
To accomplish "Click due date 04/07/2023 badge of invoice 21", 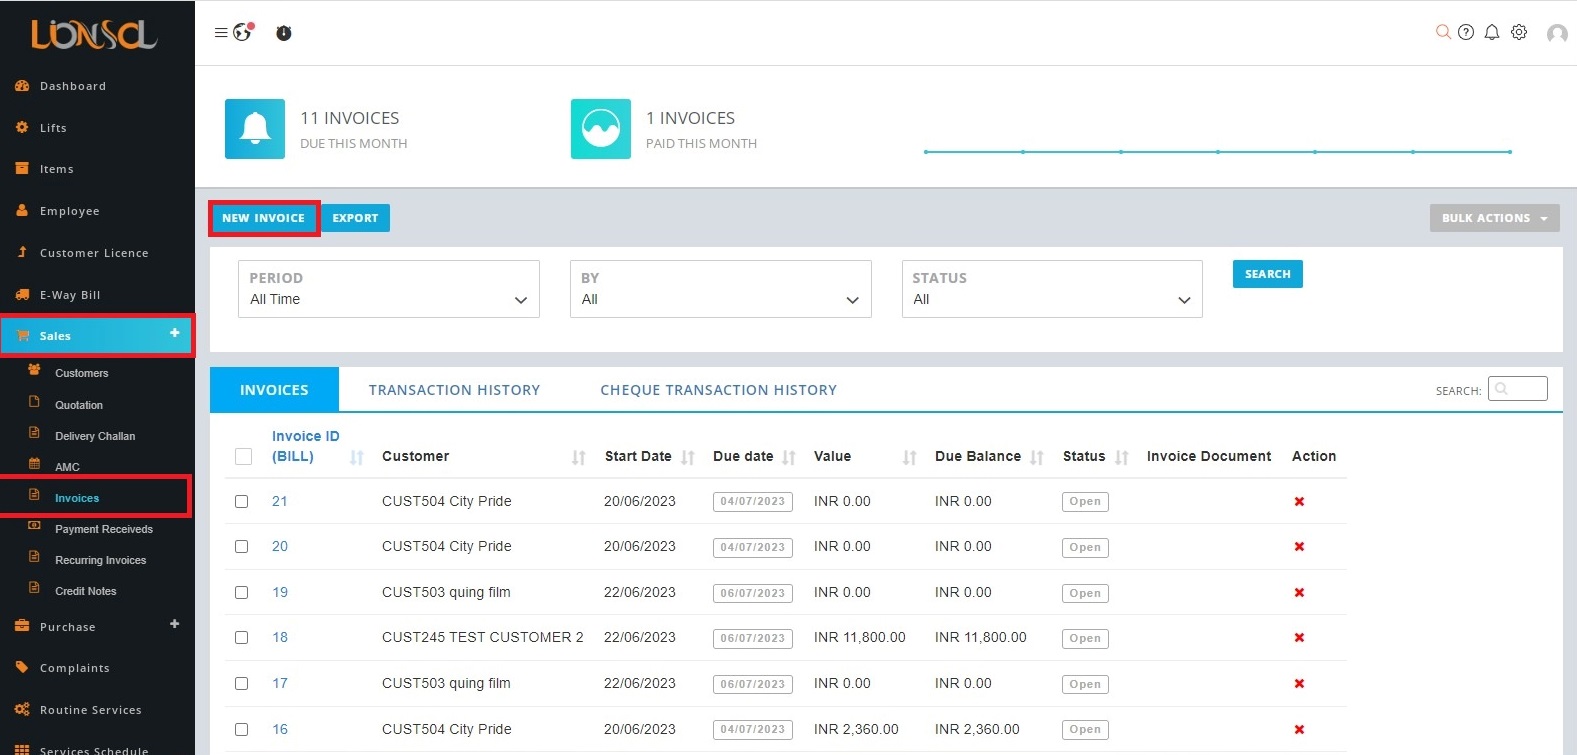I will pos(753,502).
